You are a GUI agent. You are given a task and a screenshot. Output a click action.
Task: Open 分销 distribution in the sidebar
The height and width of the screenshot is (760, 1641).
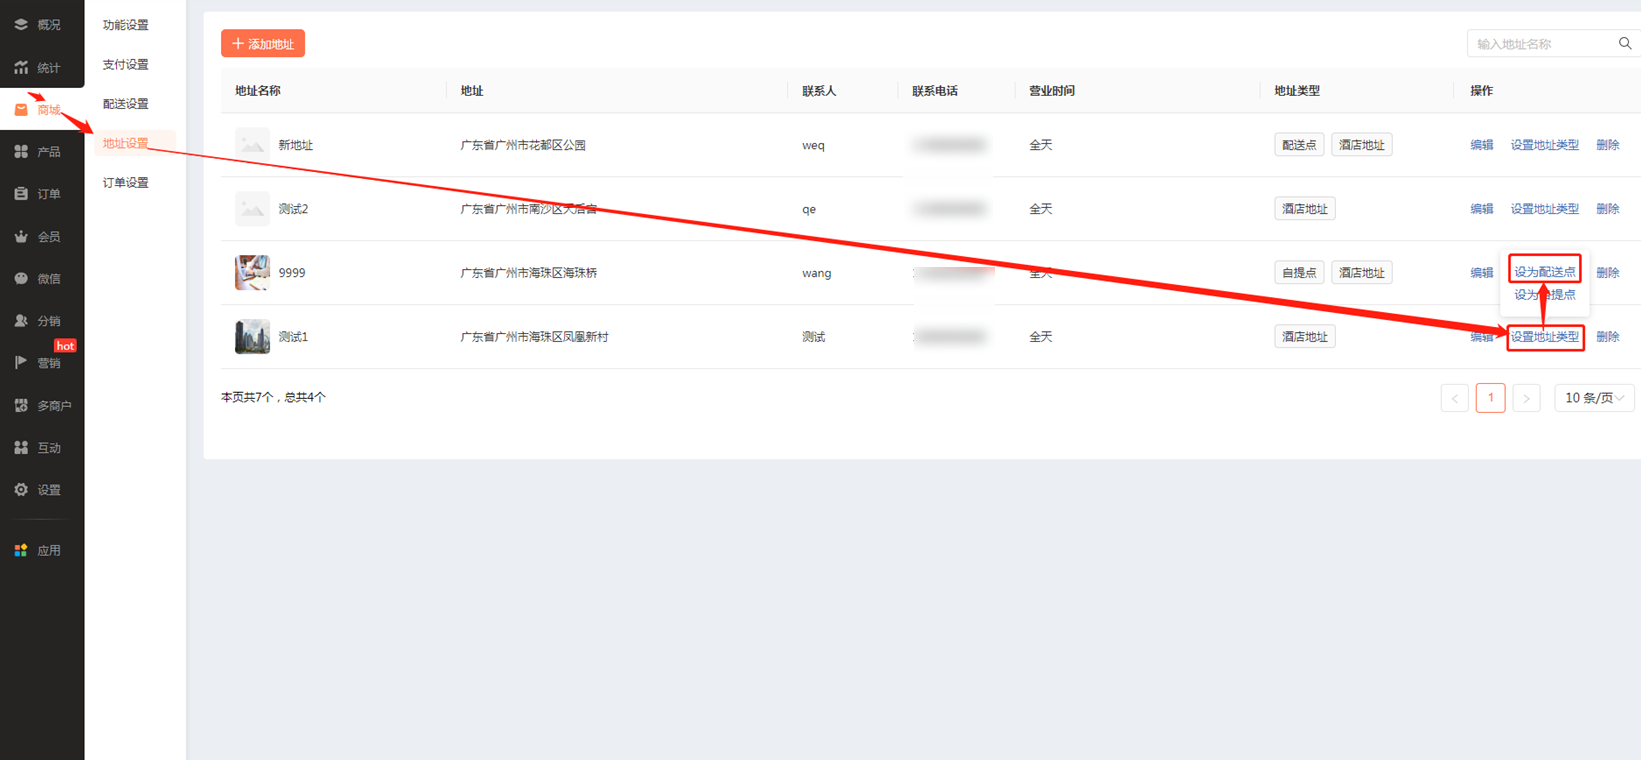point(38,321)
